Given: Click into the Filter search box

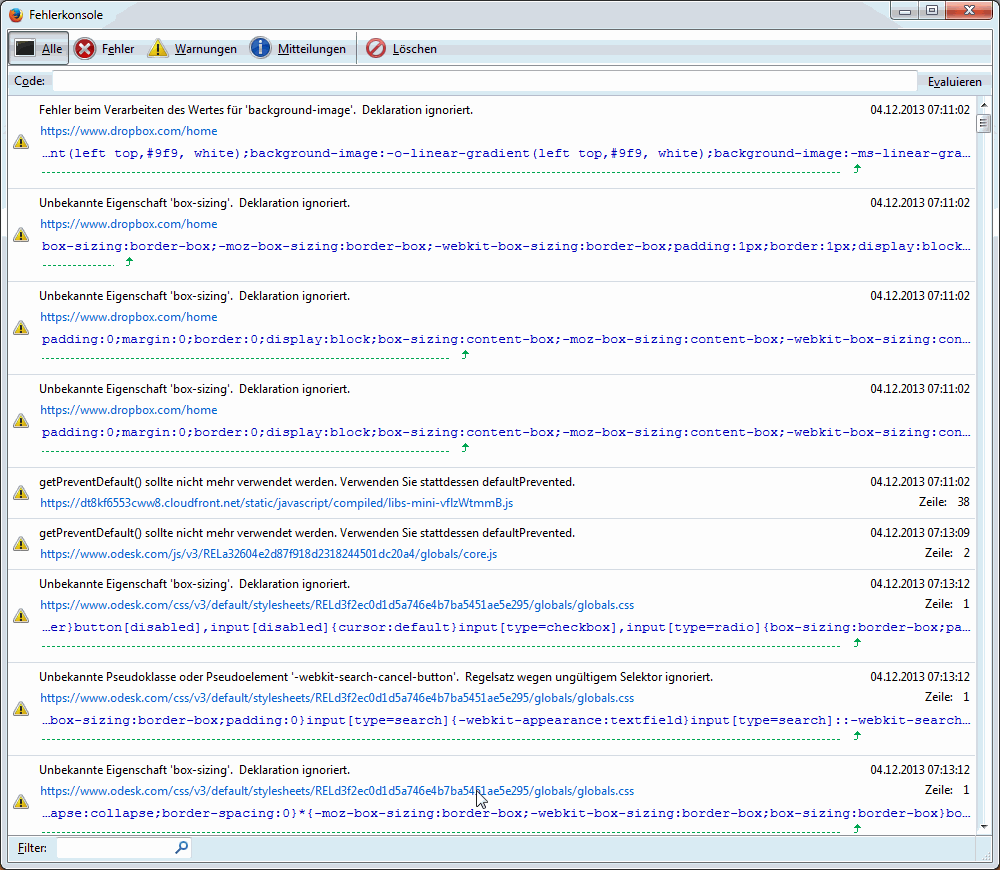Looking at the screenshot, I should [x=115, y=848].
